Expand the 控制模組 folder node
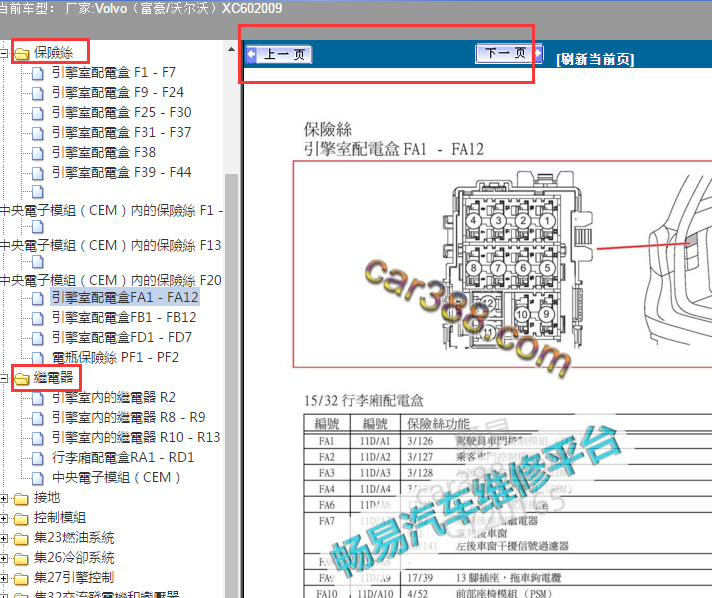Viewport: 712px width, 598px height. point(4,518)
